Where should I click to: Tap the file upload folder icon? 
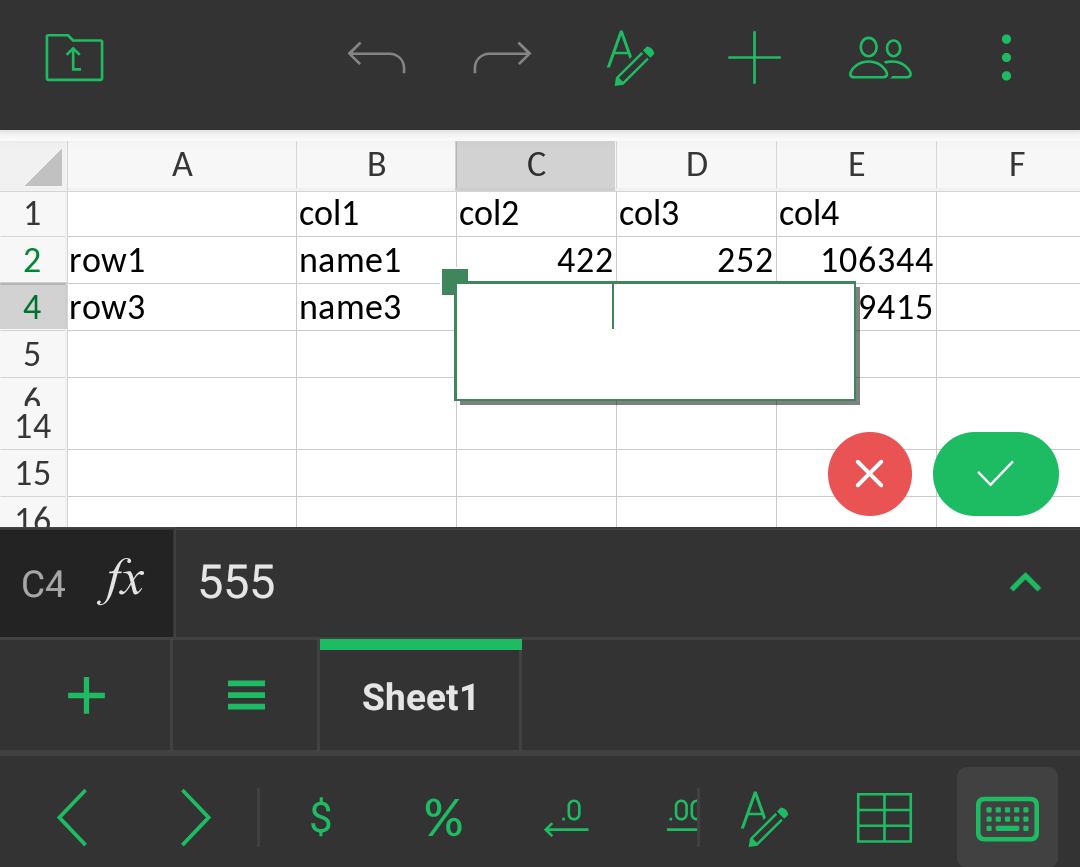(75, 58)
